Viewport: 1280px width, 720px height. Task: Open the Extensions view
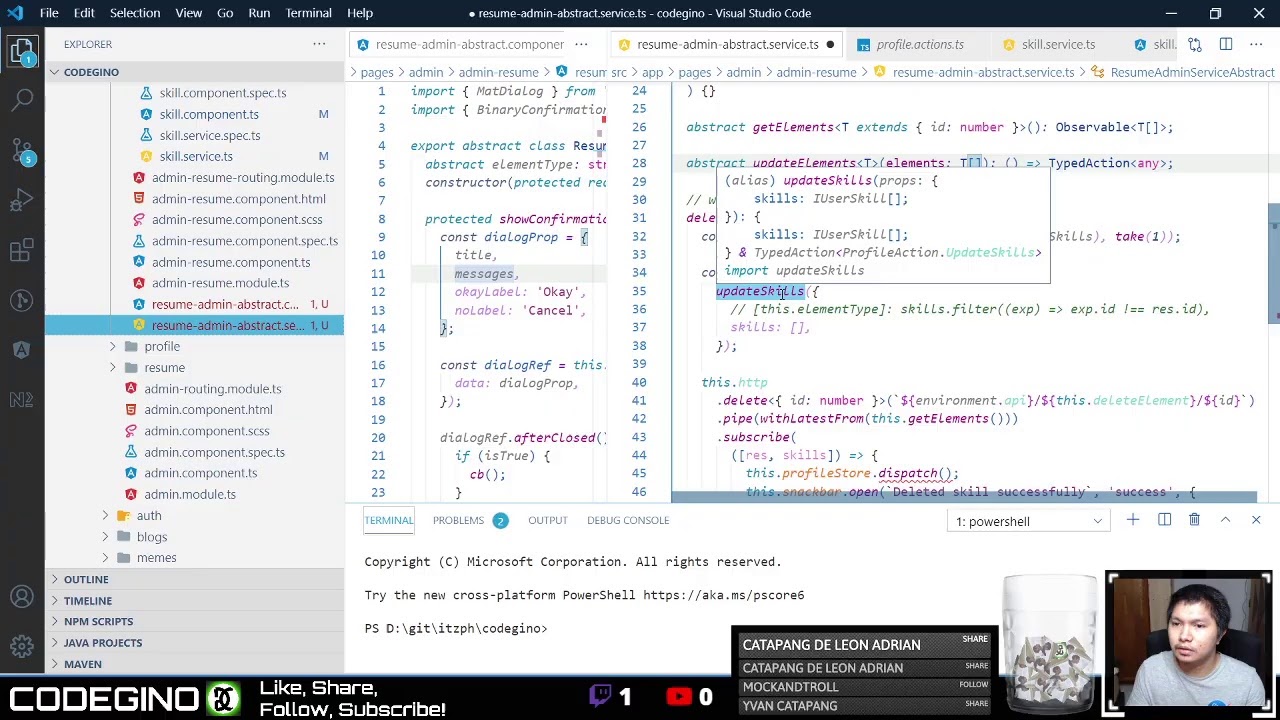coord(22,250)
